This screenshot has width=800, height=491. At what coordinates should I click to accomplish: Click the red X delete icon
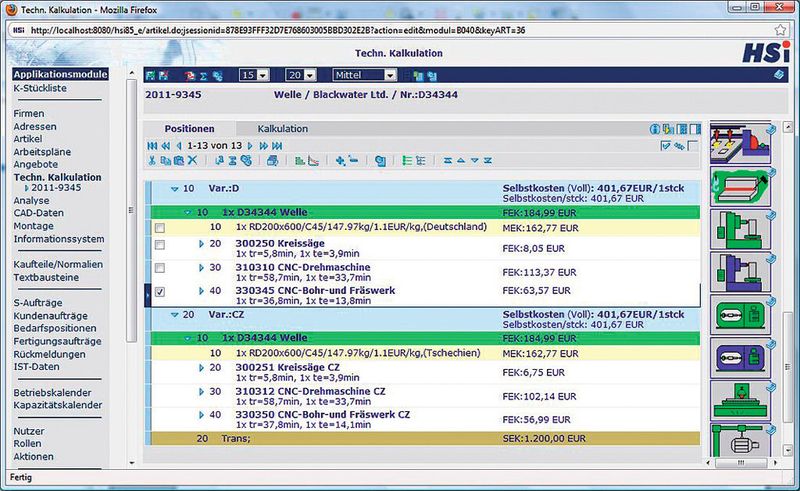click(192, 160)
